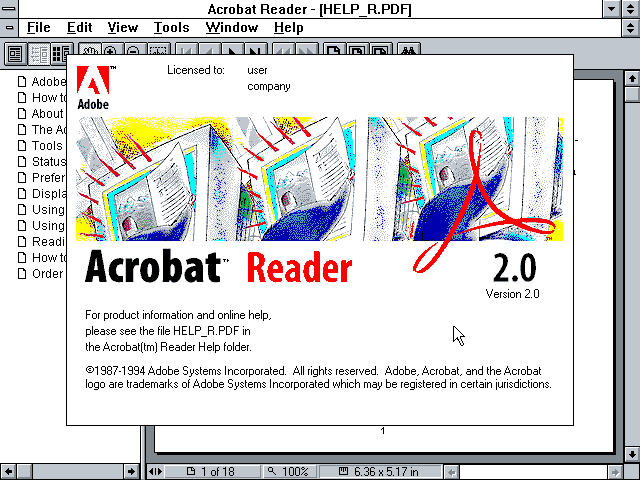This screenshot has width=640, height=480.
Task: Select Bookmarks and Page view icon
Action: pos(38,53)
